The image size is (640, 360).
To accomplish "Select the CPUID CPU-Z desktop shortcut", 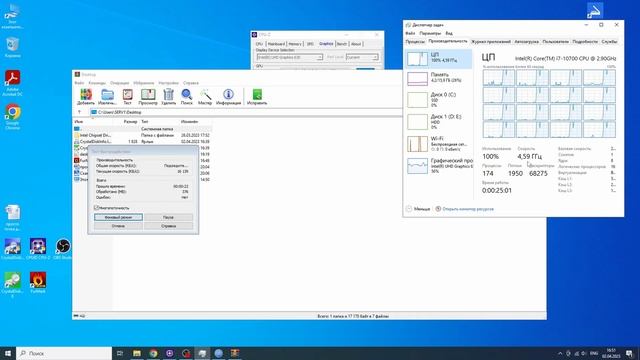I will [38, 249].
